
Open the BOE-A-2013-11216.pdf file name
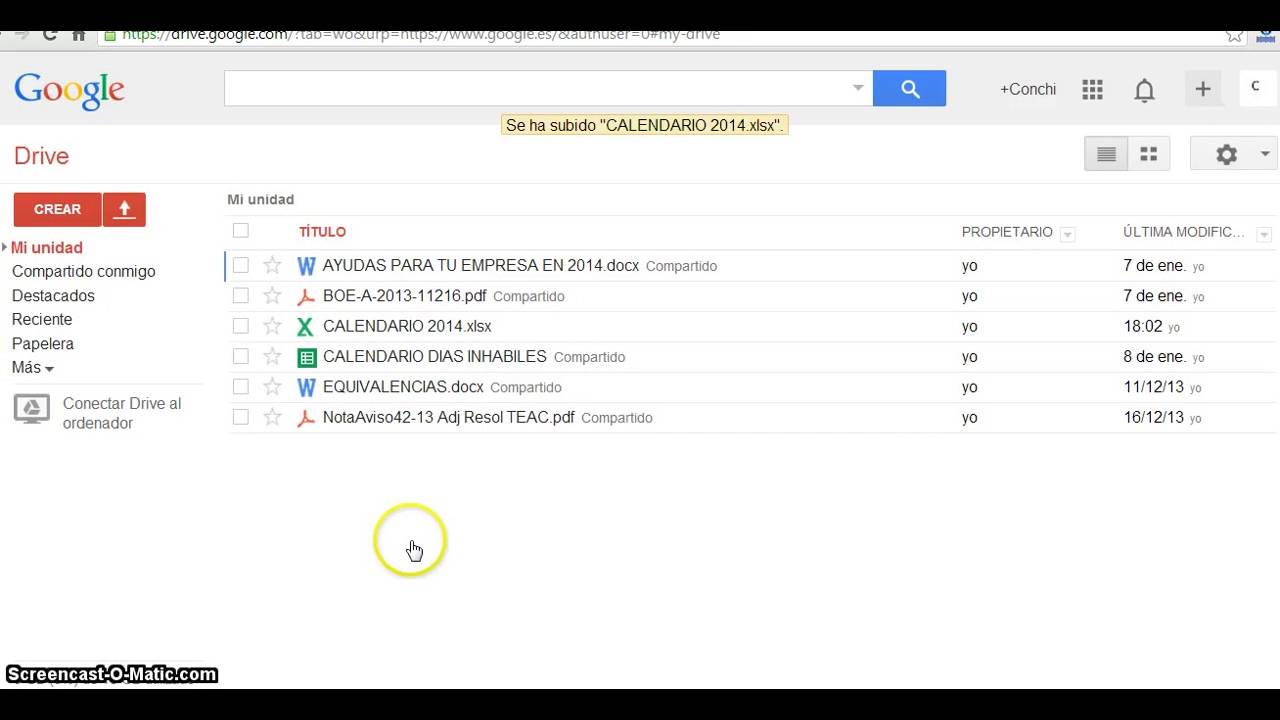(405, 296)
